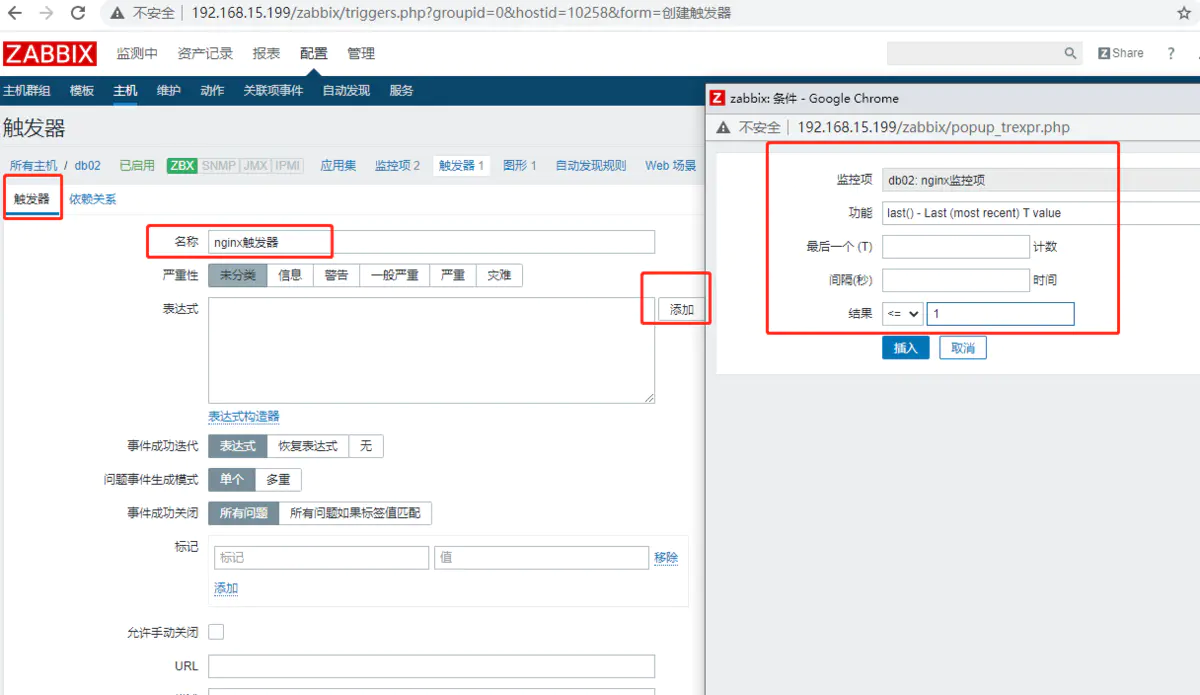Click the 结果 value field containing 1
This screenshot has width=1200, height=695.
[x=1000, y=314]
